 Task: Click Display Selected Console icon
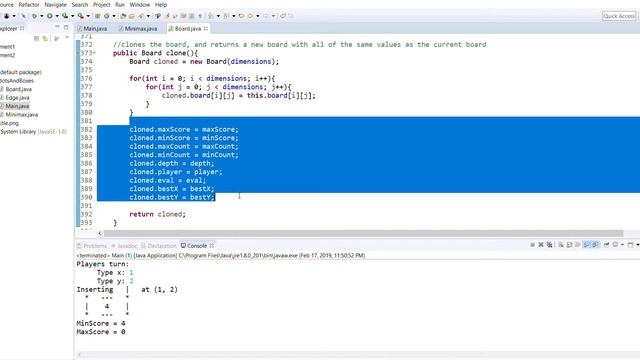click(615, 245)
